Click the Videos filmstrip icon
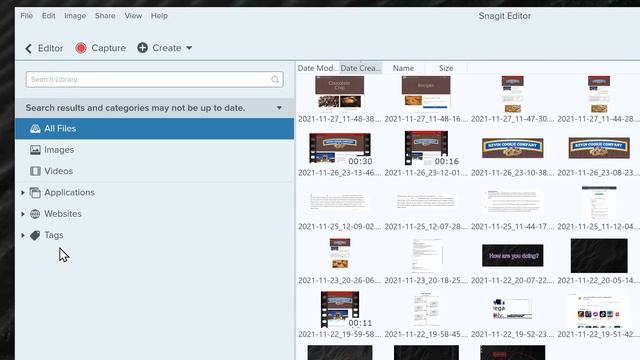 (x=35, y=171)
